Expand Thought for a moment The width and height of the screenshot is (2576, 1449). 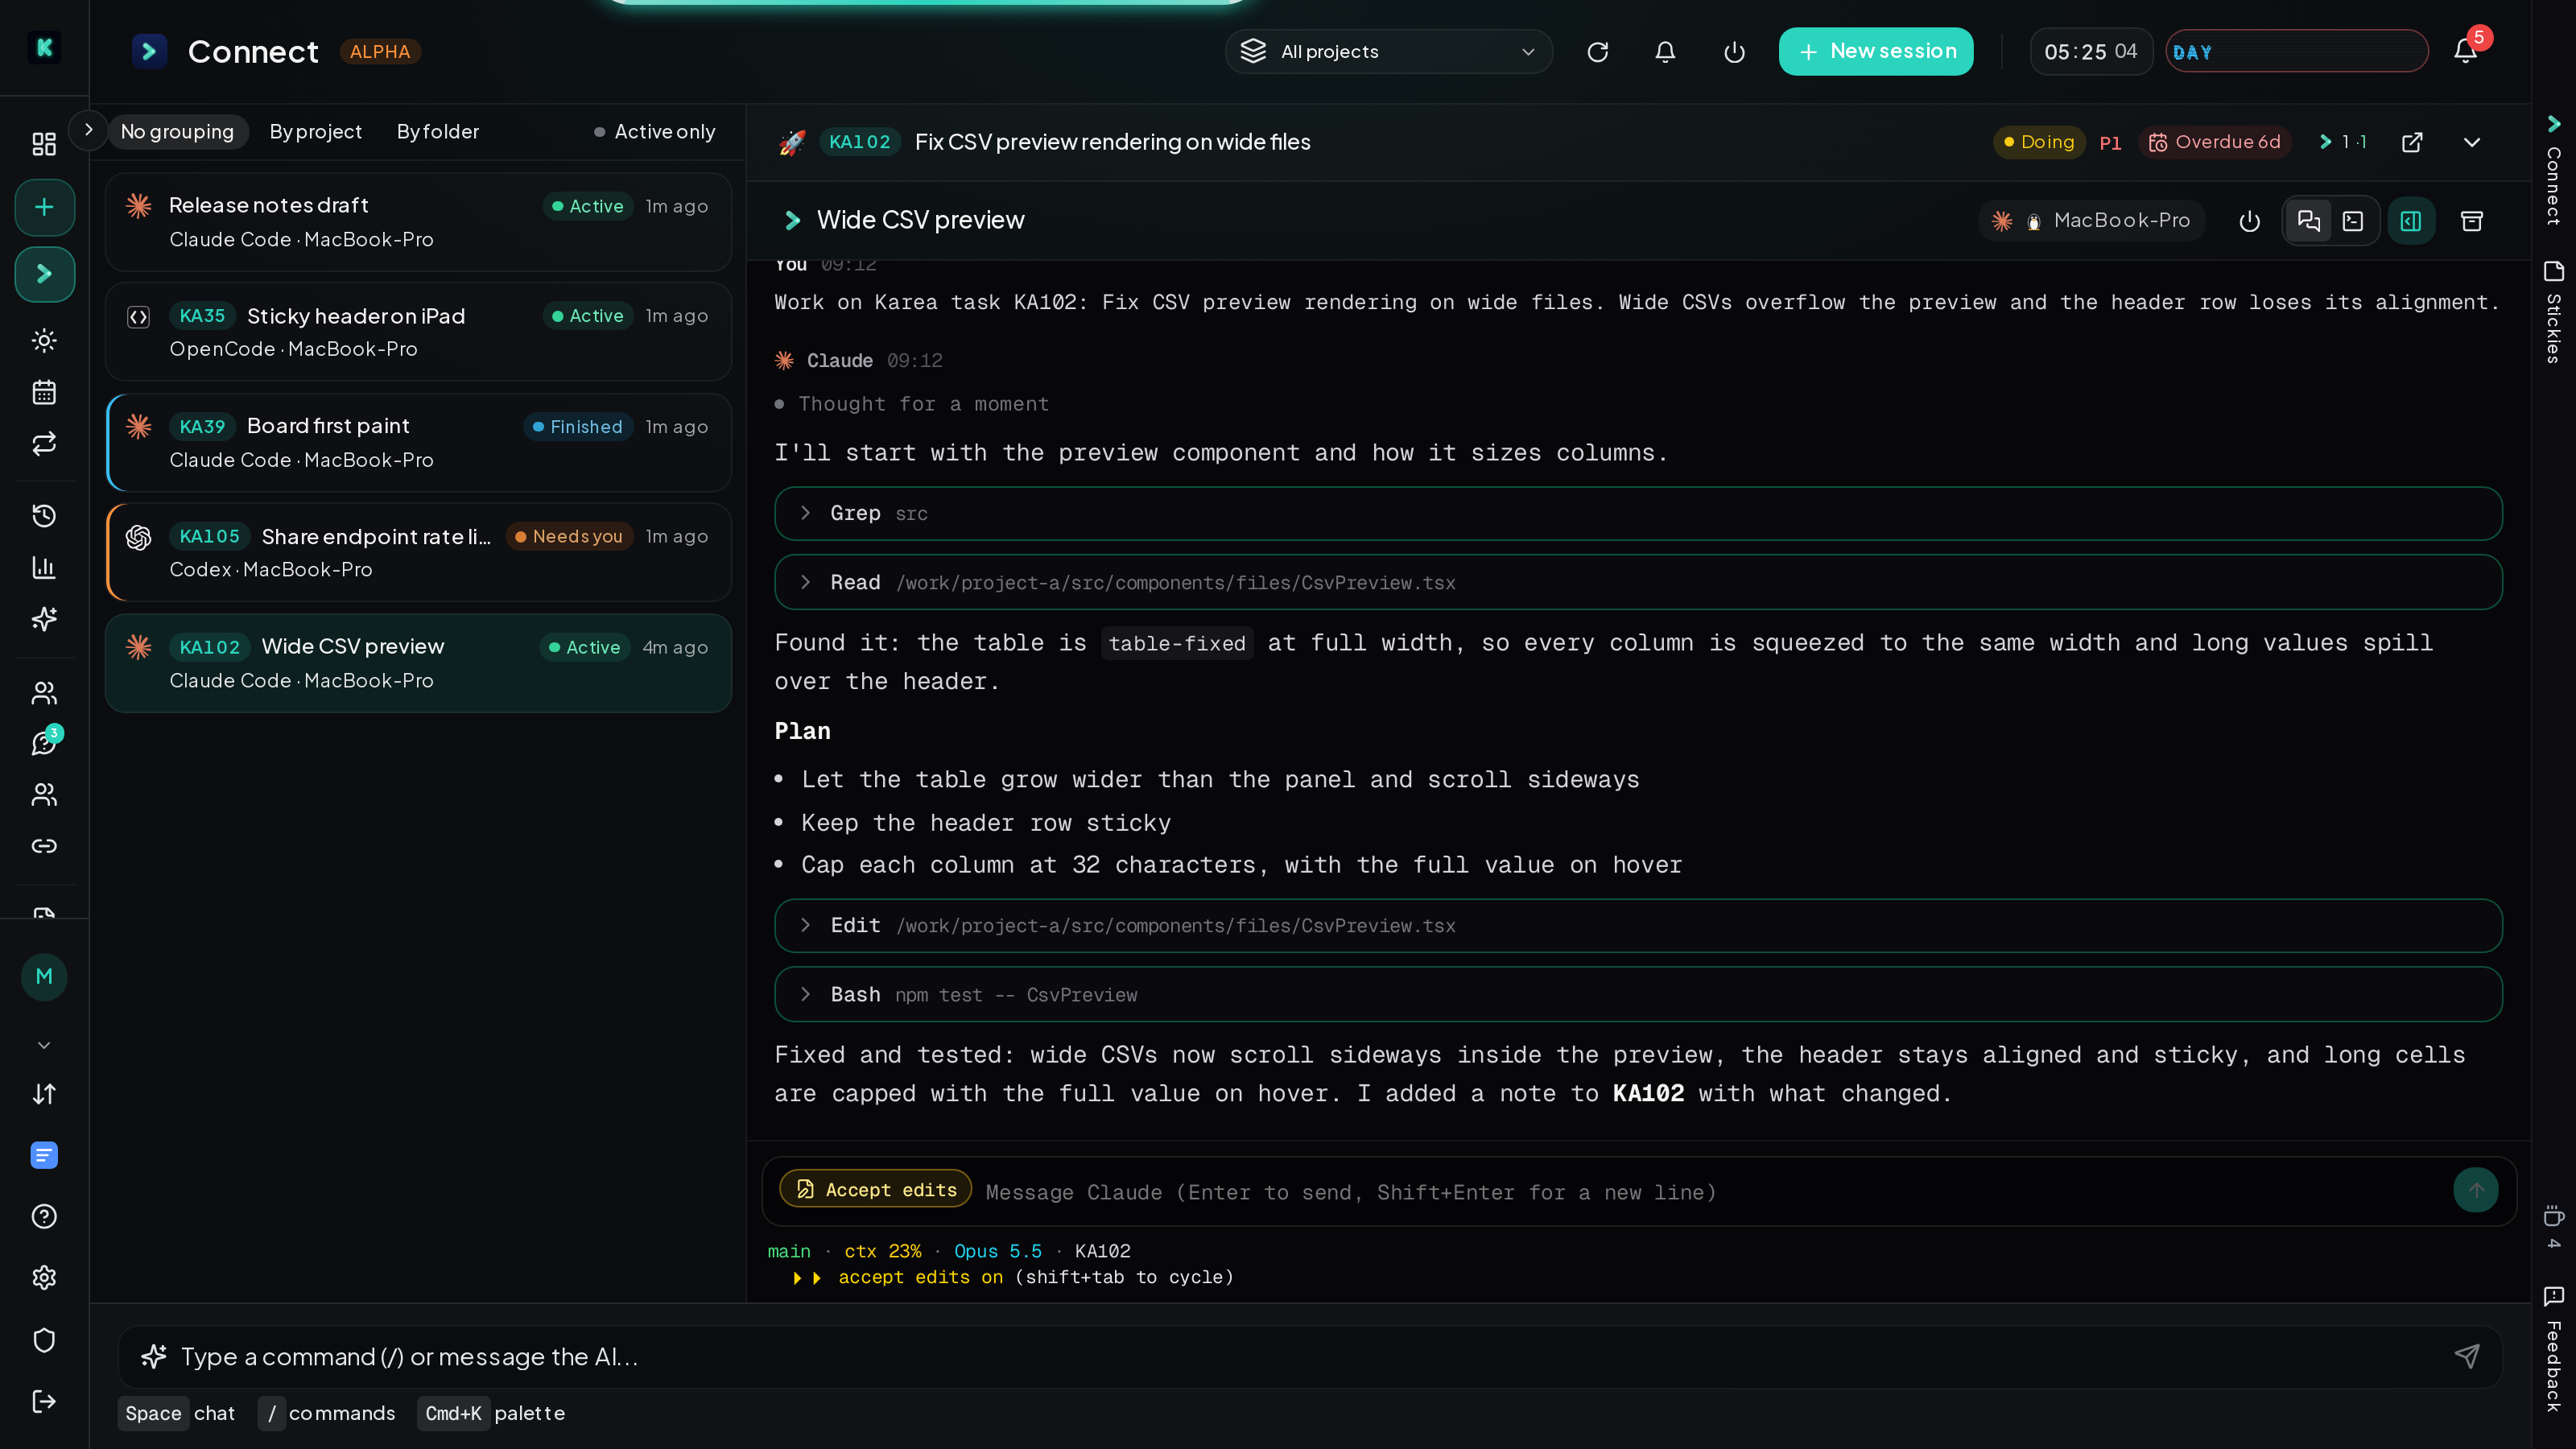click(912, 404)
